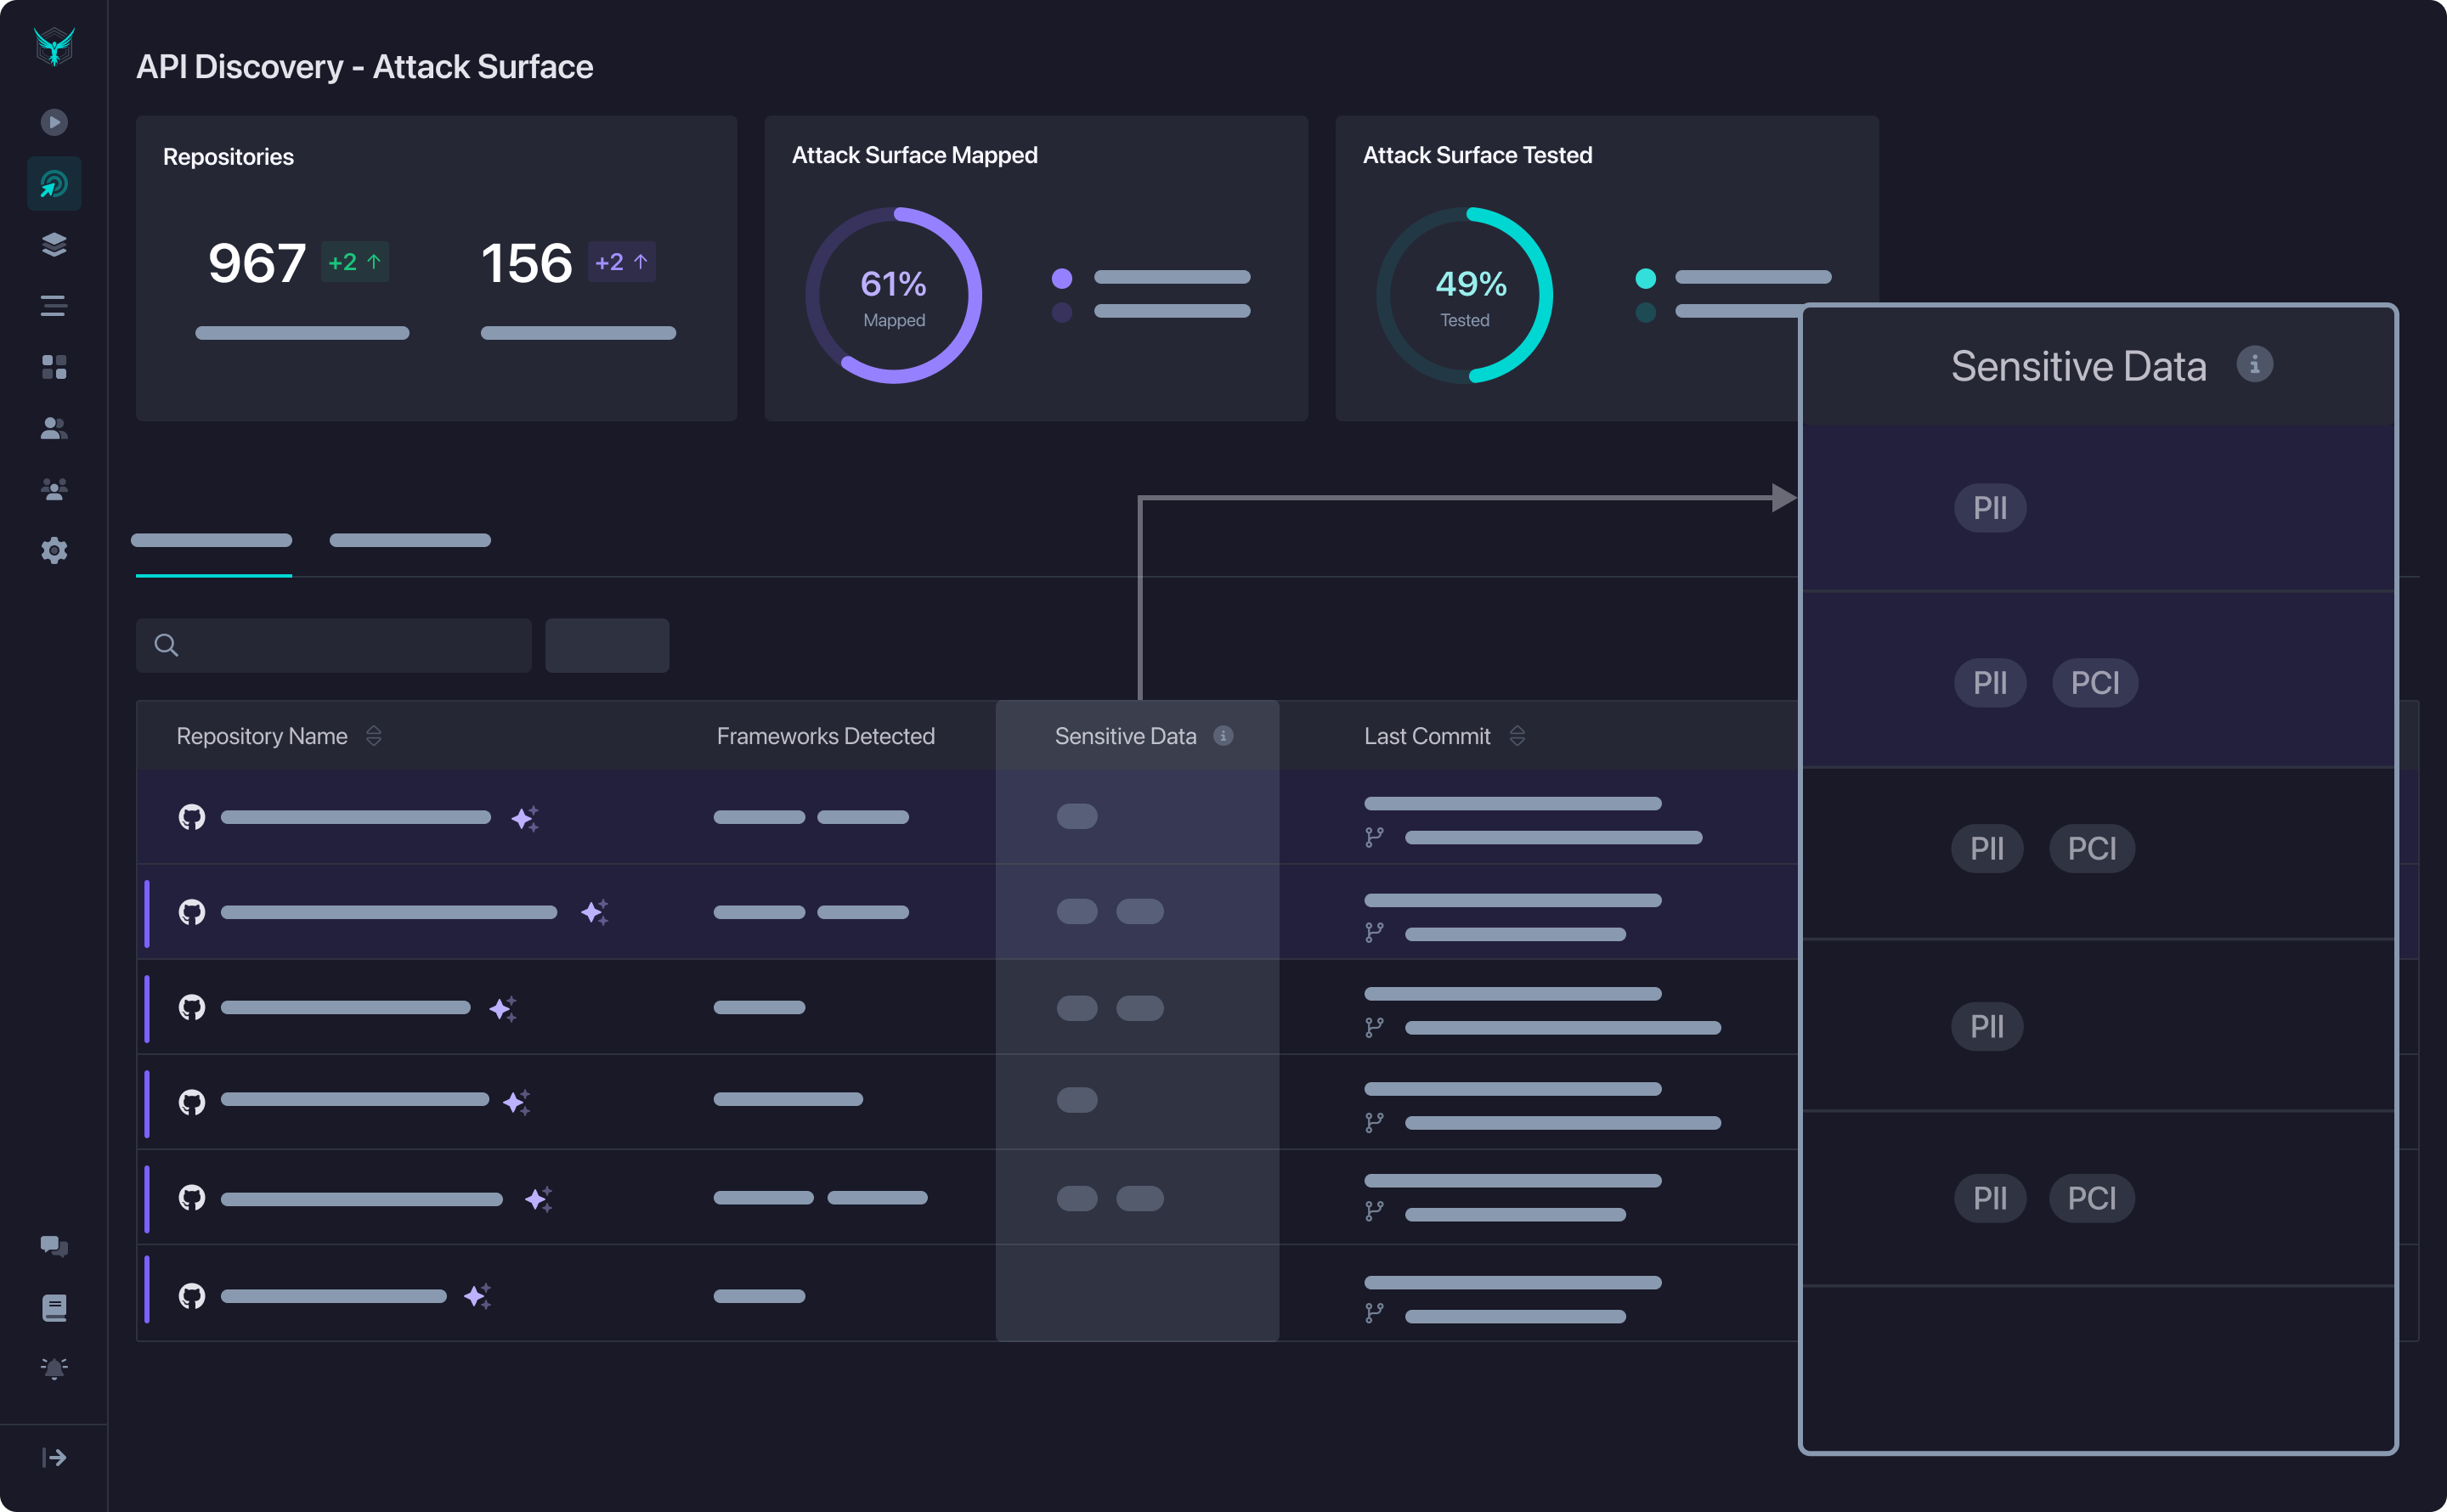Sort by Repository Name column arrows
The width and height of the screenshot is (2447, 1512).
374,736
